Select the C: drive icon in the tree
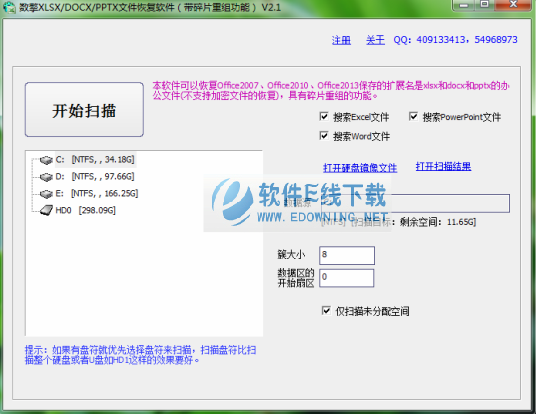This screenshot has width=536, height=414. 46,160
